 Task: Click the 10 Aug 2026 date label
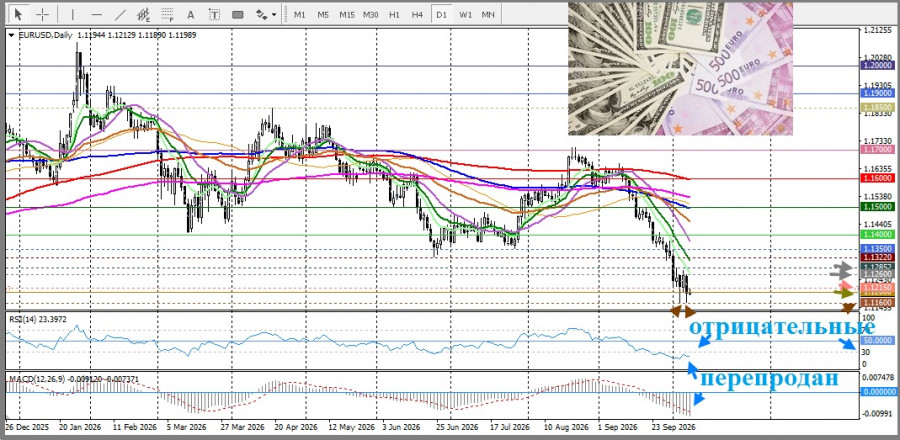coord(565,428)
